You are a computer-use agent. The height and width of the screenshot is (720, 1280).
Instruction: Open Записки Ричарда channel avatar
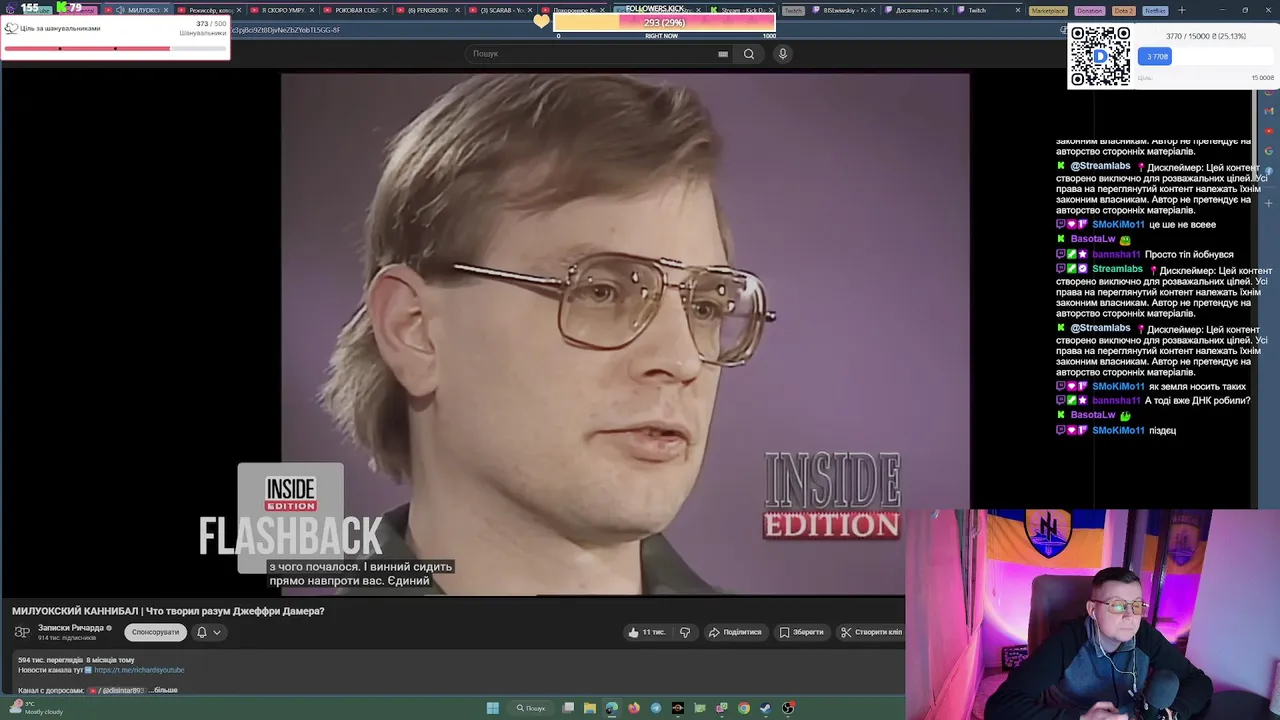click(22, 632)
